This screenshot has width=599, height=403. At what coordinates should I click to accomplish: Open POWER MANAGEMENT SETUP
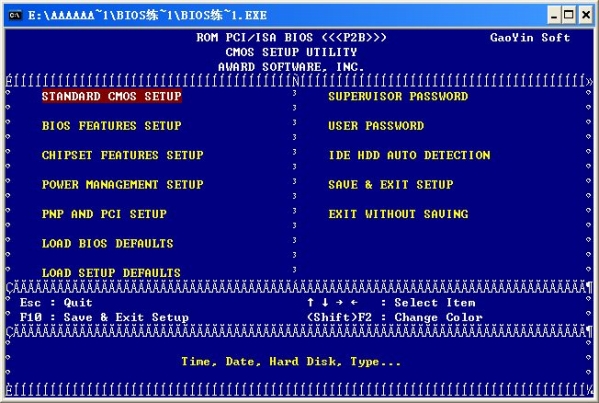(123, 185)
